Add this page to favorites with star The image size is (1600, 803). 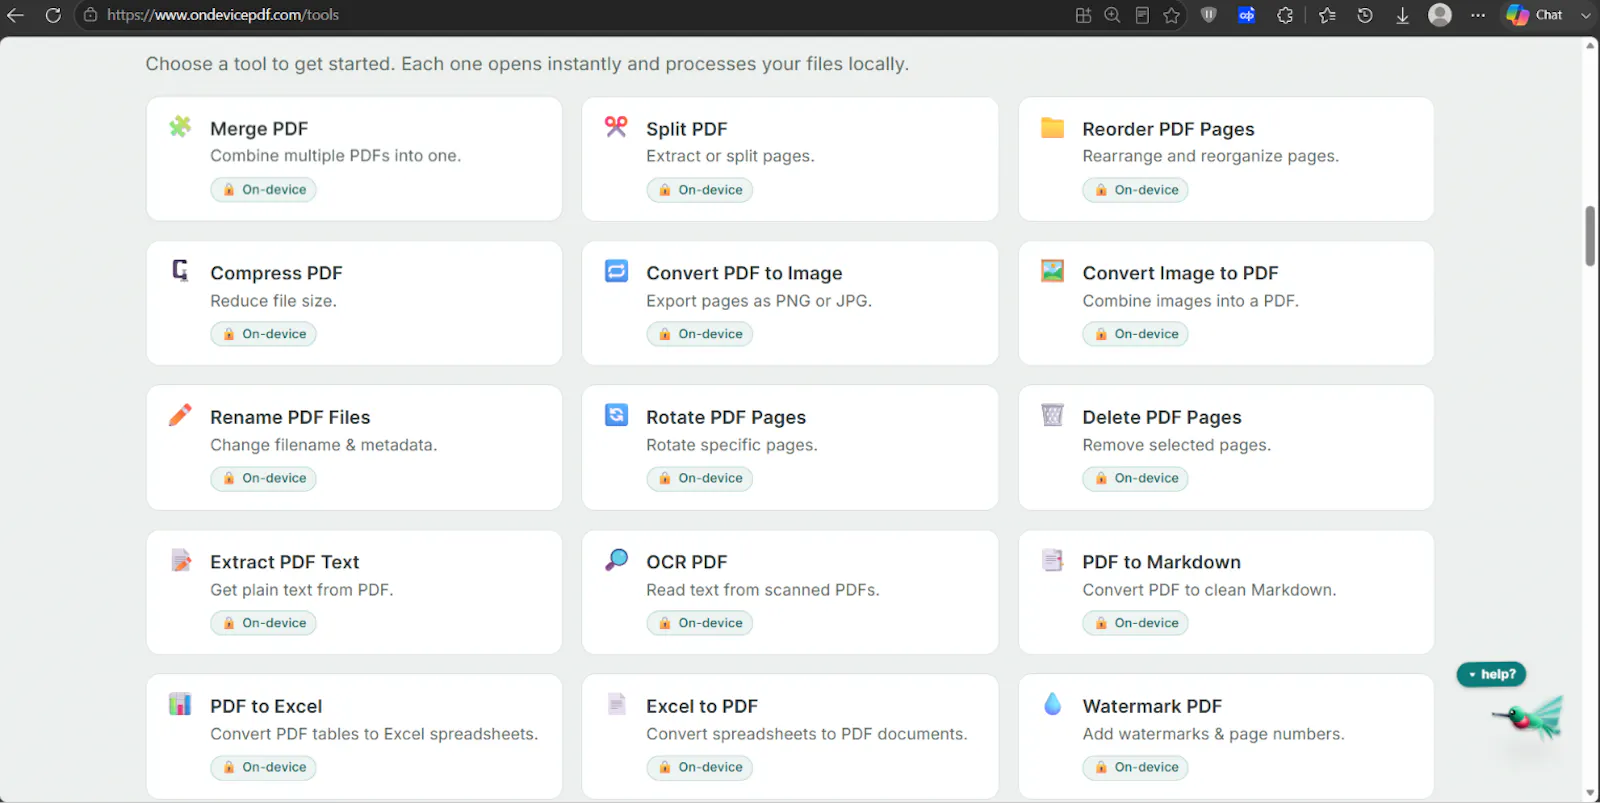1171,15
